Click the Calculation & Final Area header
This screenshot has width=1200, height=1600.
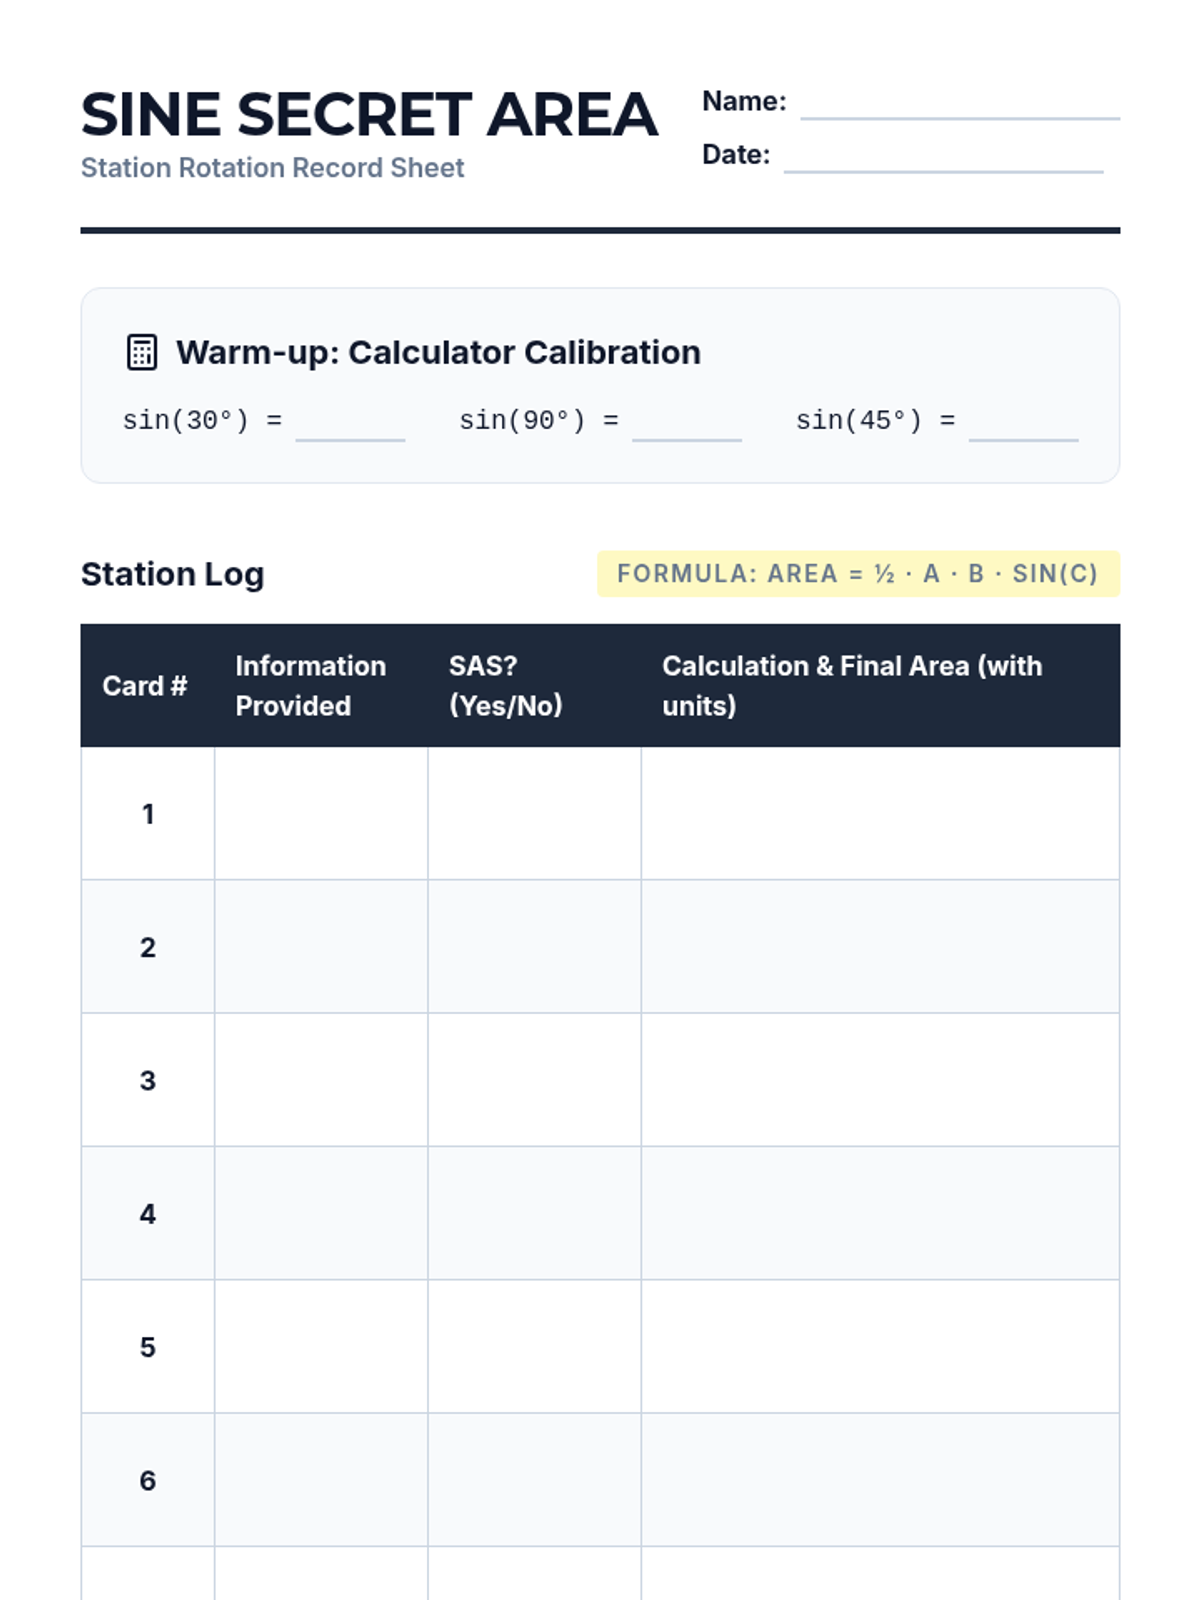880,686
